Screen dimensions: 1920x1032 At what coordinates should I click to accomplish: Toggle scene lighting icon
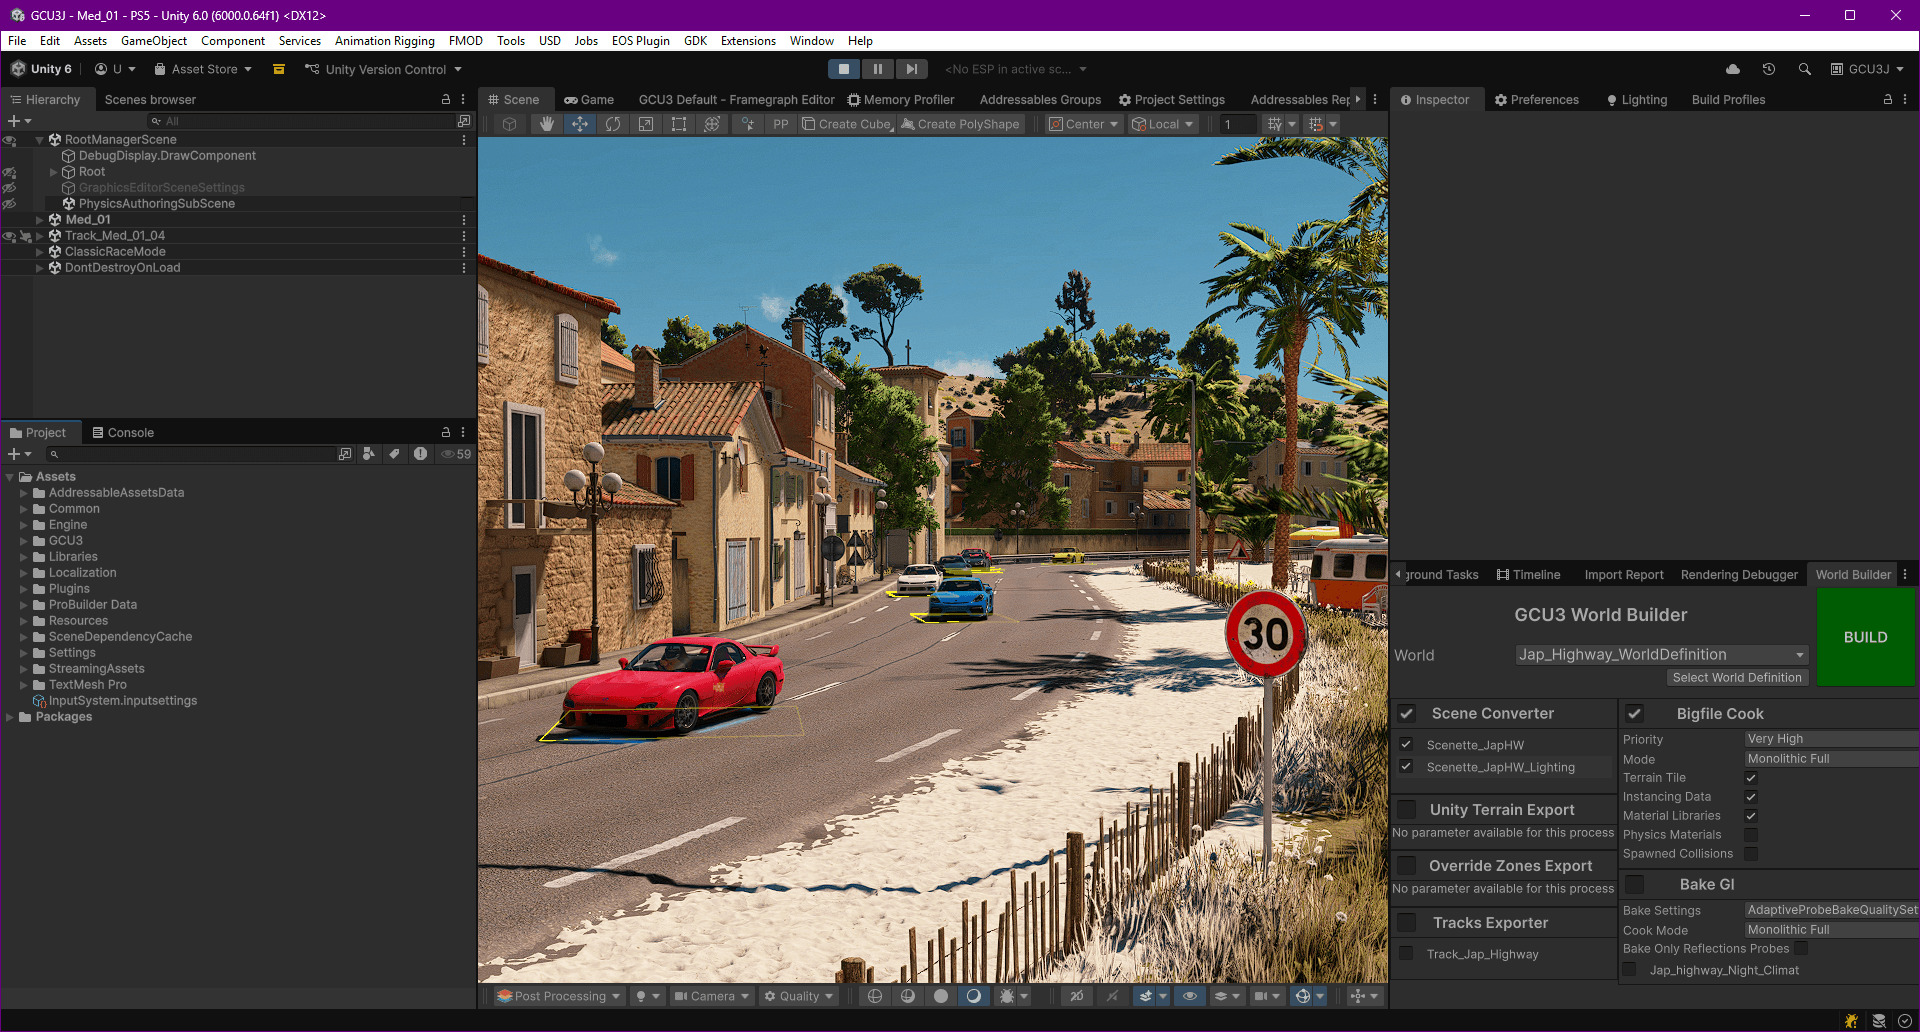(x=641, y=996)
